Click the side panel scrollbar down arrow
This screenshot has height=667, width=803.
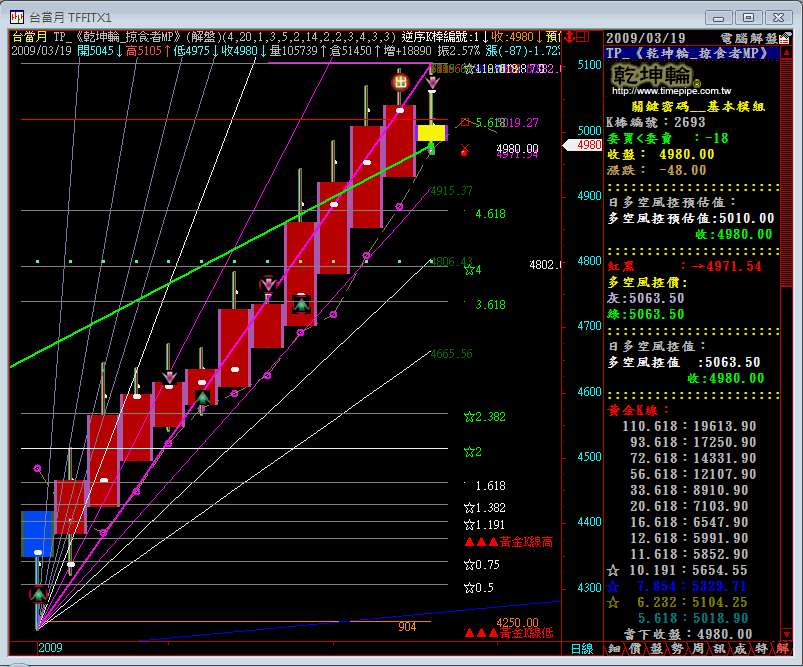(x=786, y=635)
